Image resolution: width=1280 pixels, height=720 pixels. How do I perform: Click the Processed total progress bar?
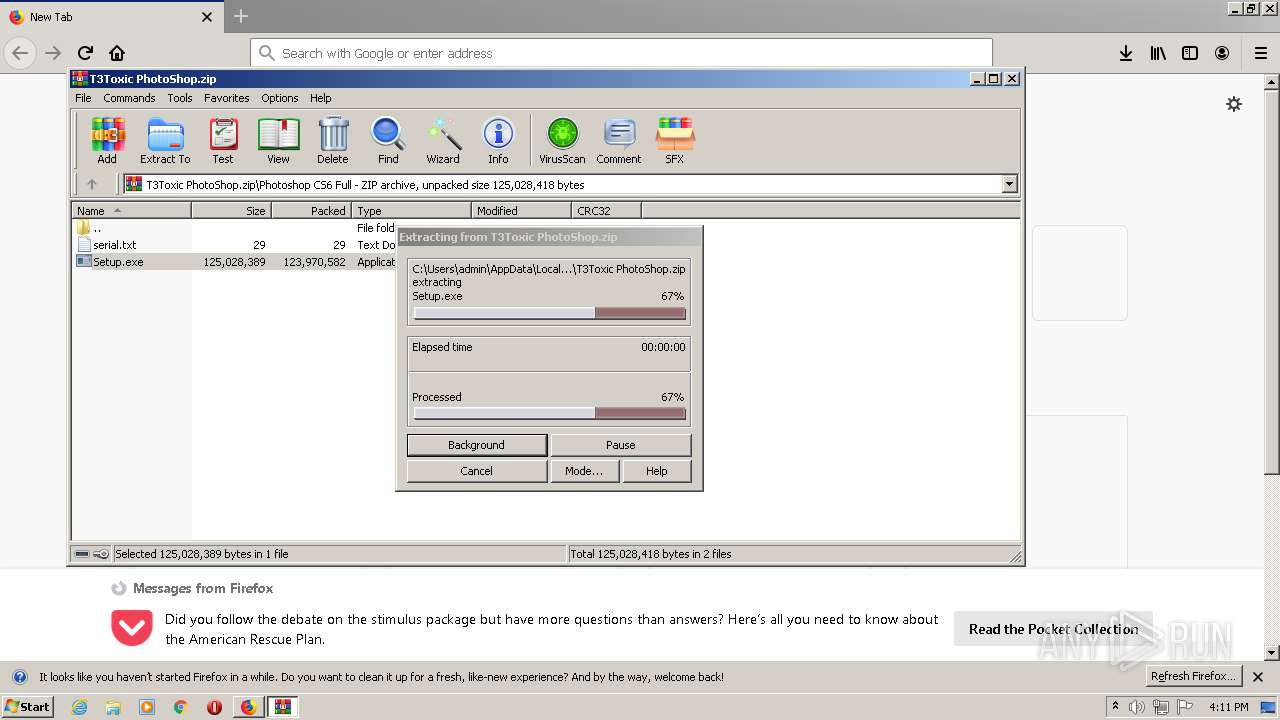tap(550, 413)
